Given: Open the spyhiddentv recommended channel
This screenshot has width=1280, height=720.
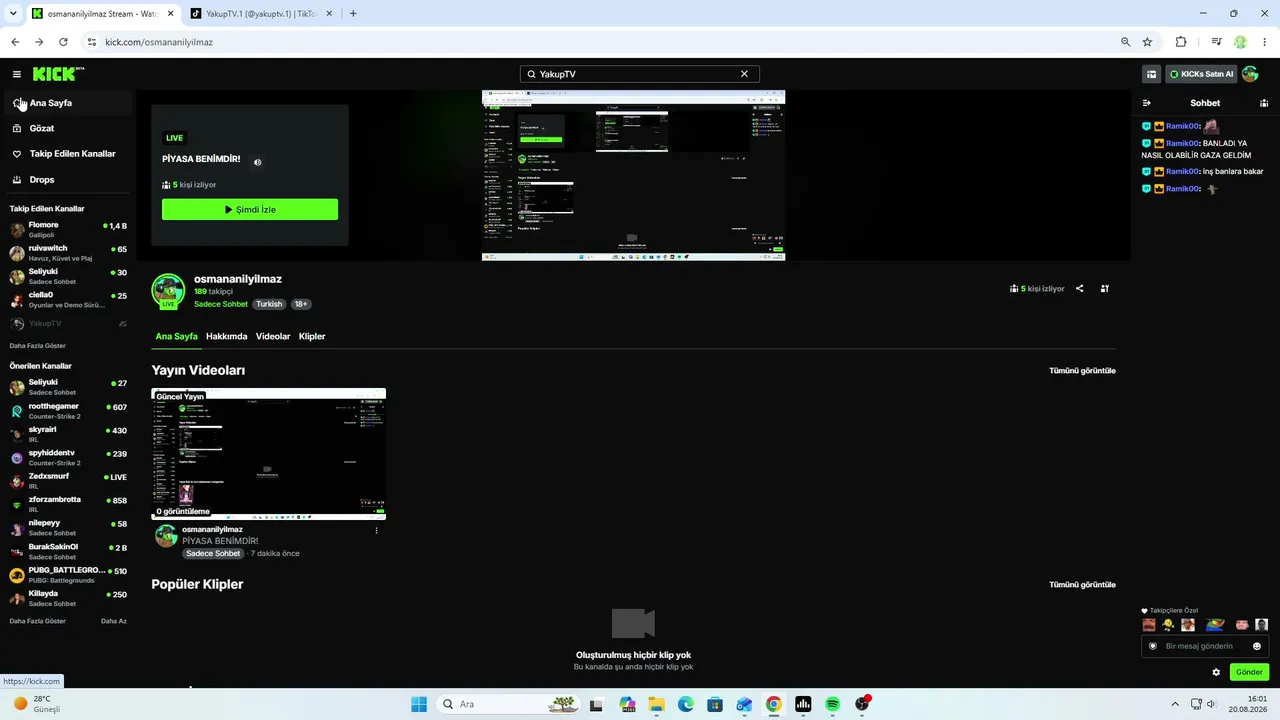Looking at the screenshot, I should coord(68,458).
